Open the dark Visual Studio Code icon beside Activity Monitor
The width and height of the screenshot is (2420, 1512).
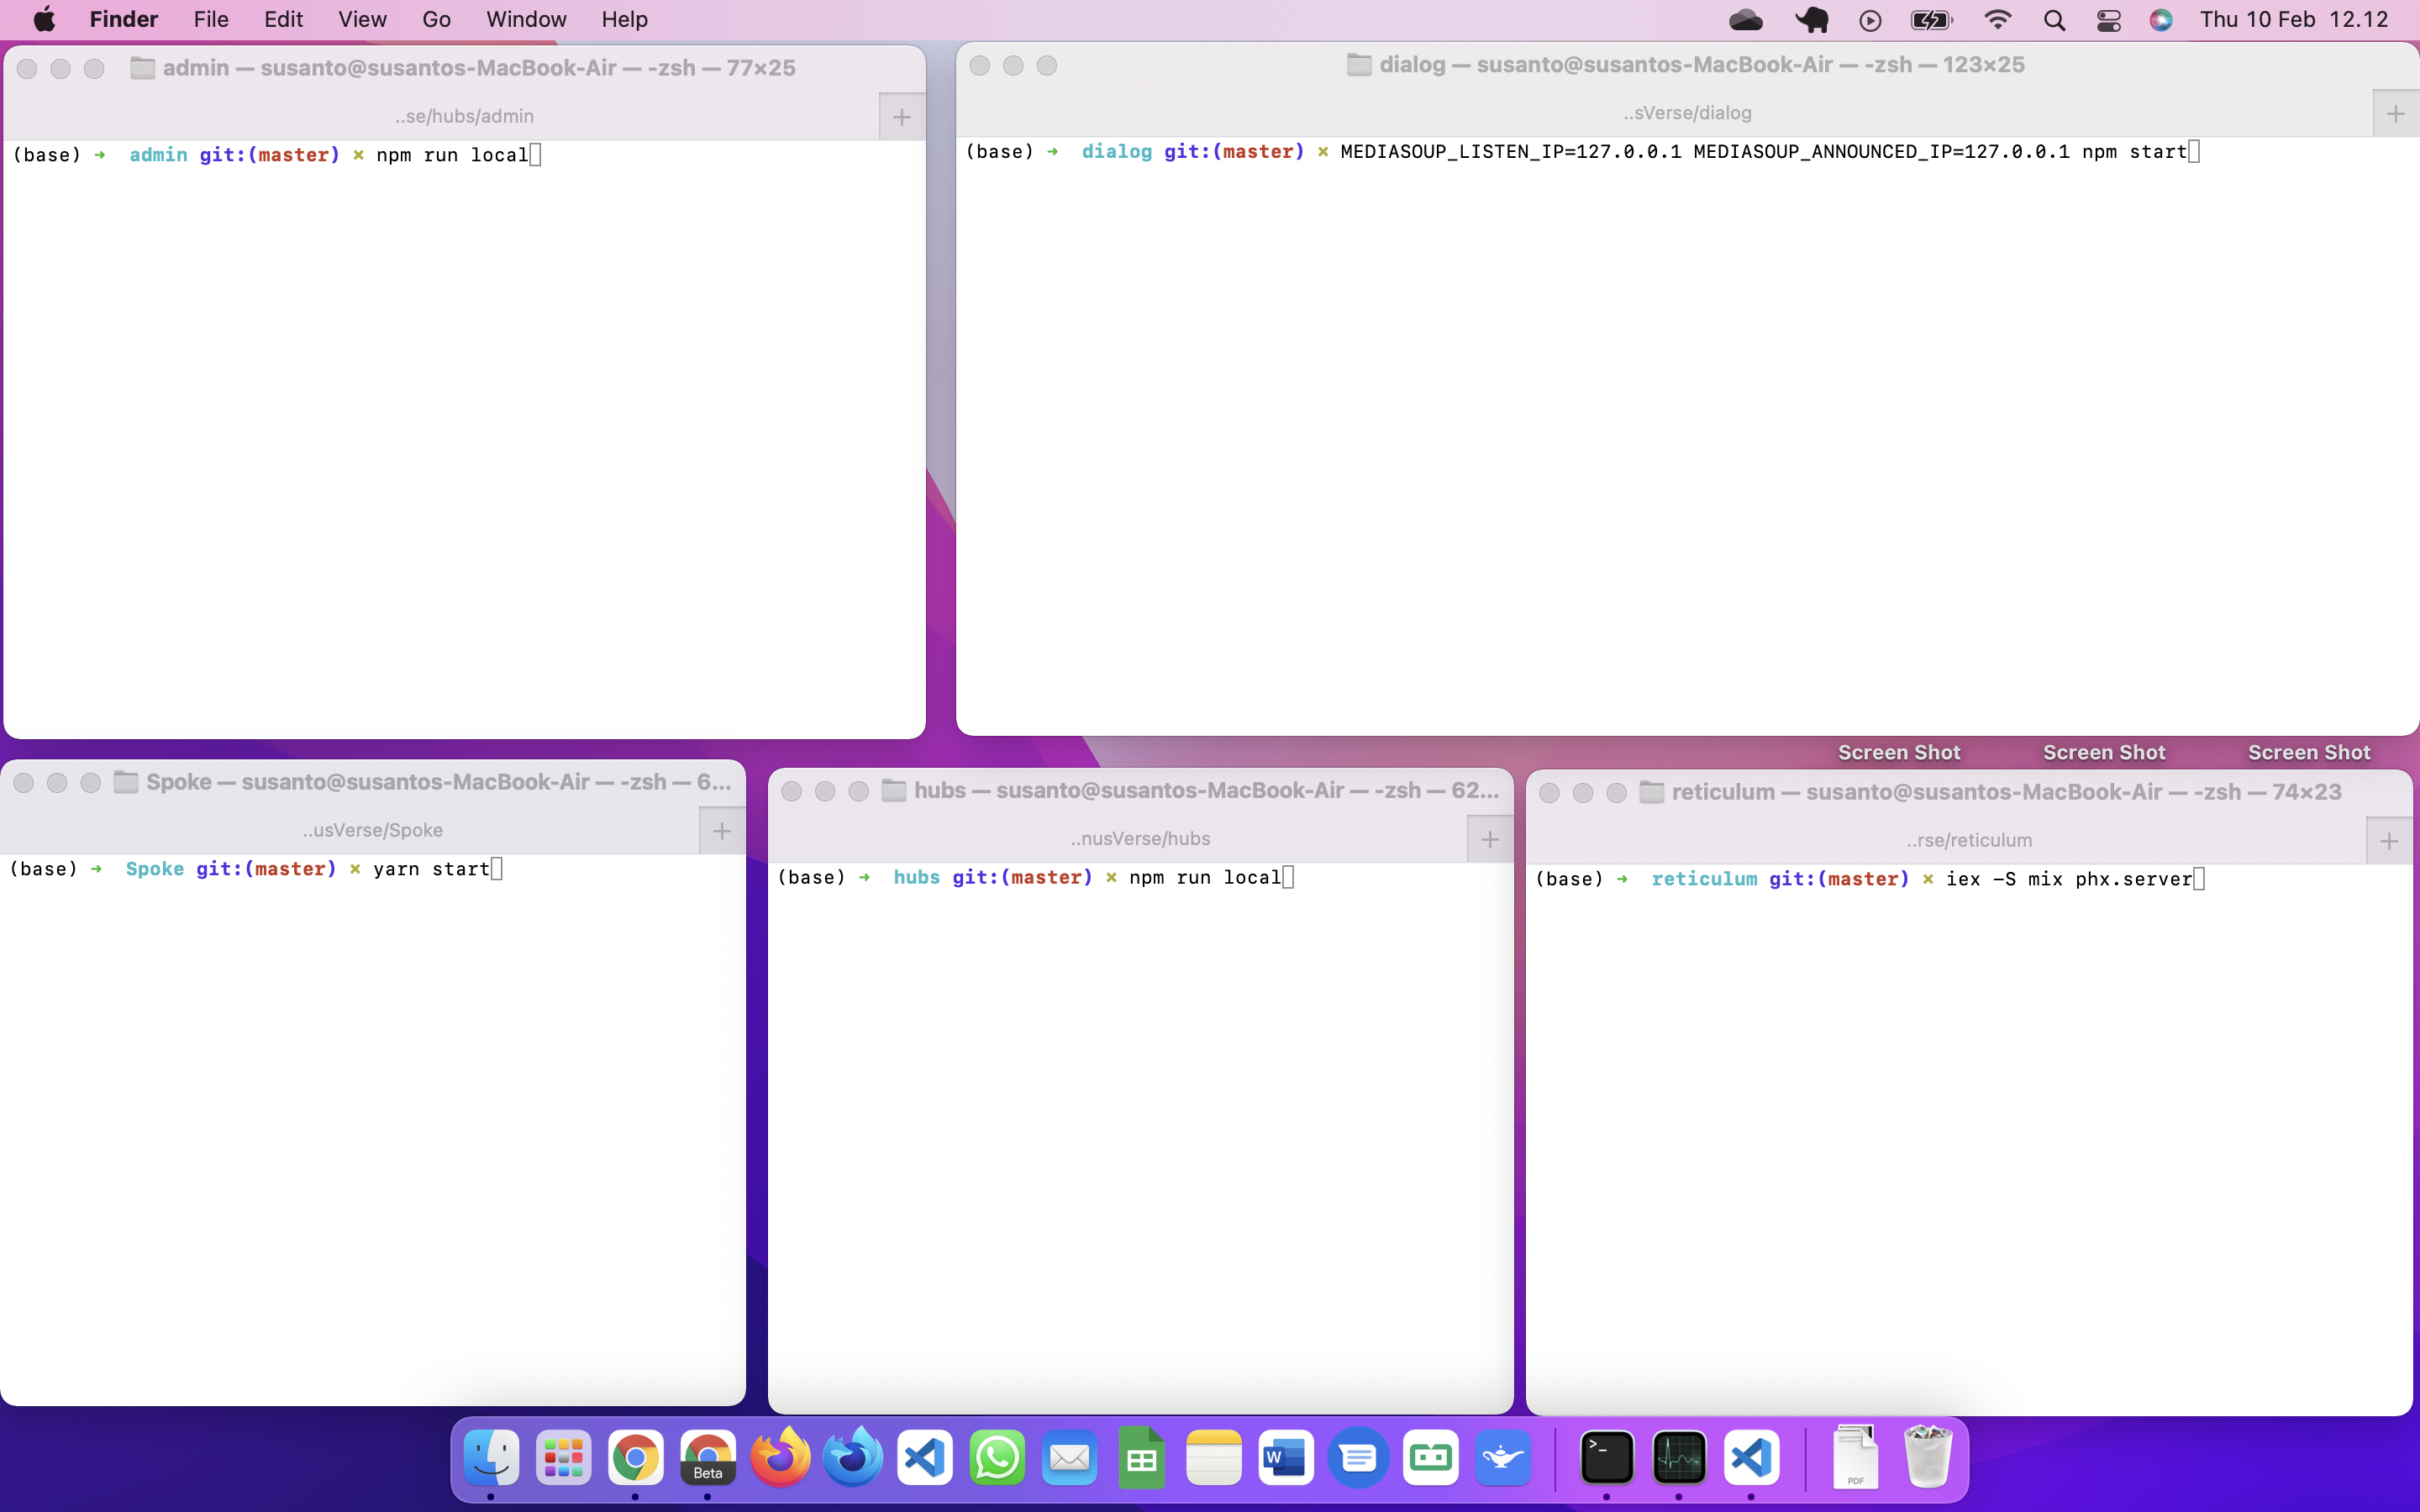1751,1458
